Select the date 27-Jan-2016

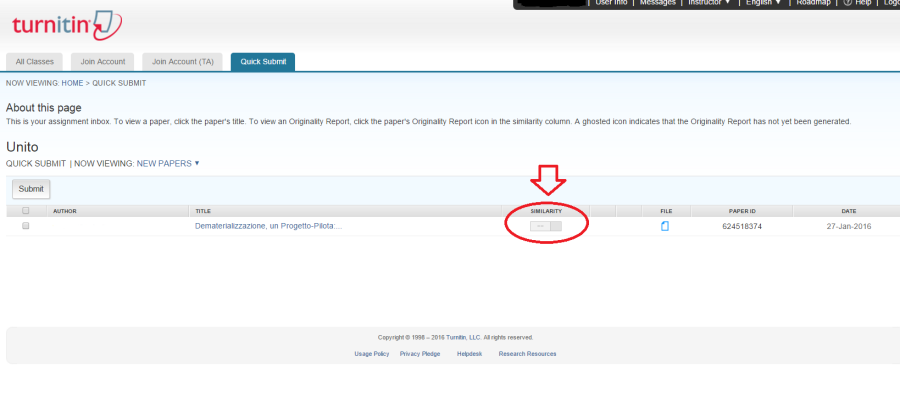849,226
